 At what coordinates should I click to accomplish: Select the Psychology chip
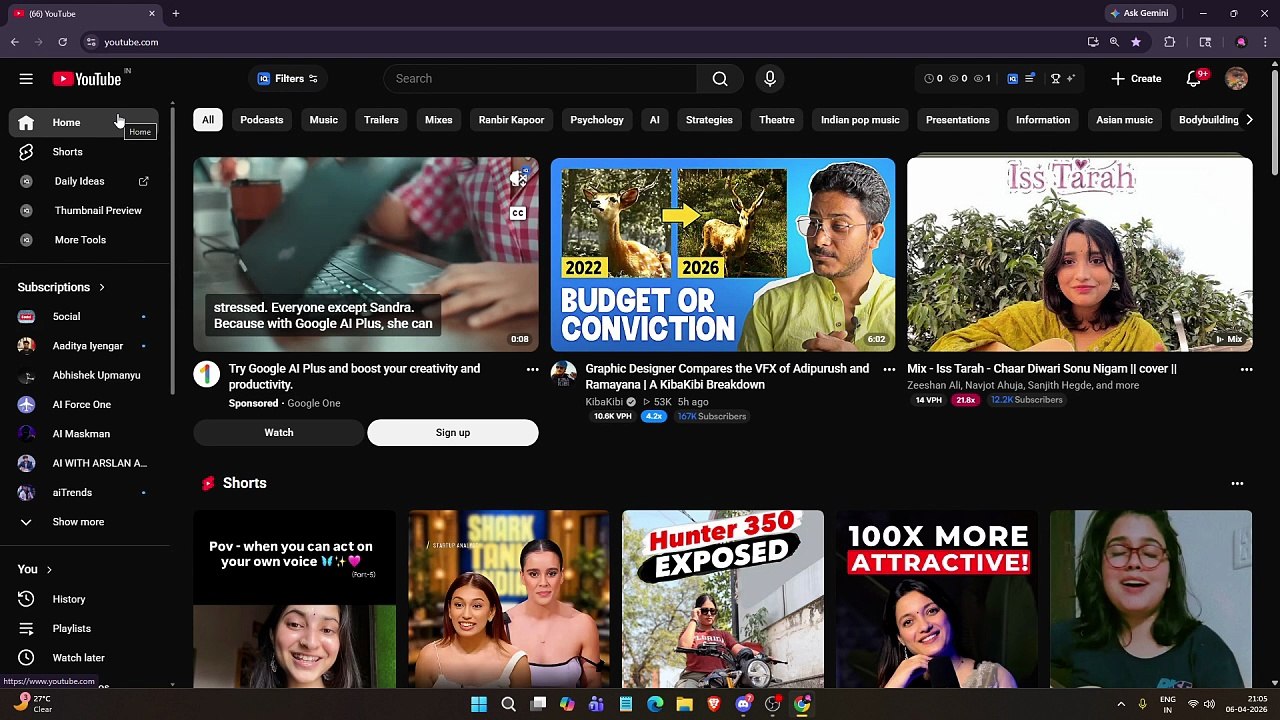point(597,120)
